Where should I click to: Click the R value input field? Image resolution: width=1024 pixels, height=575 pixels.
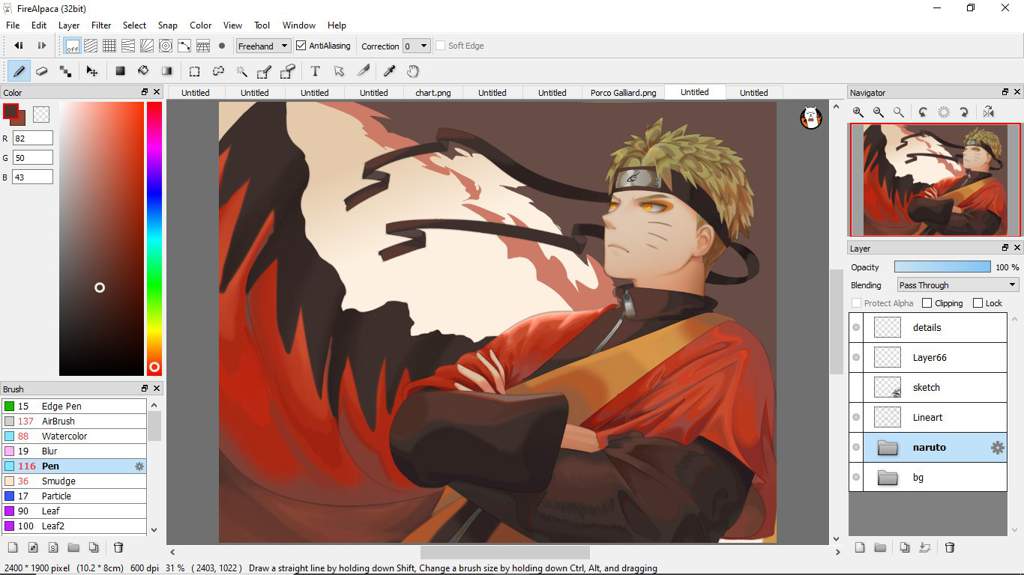(33, 139)
